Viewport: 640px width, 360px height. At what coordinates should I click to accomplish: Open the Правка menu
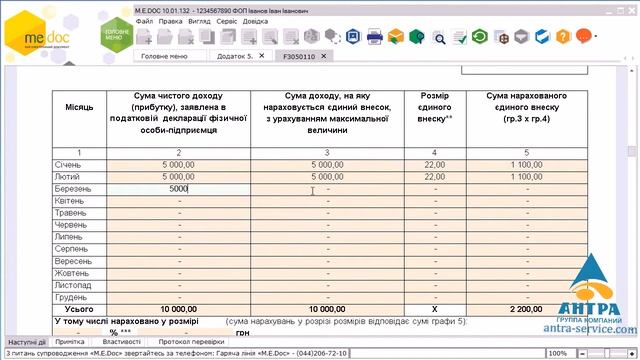tap(170, 21)
